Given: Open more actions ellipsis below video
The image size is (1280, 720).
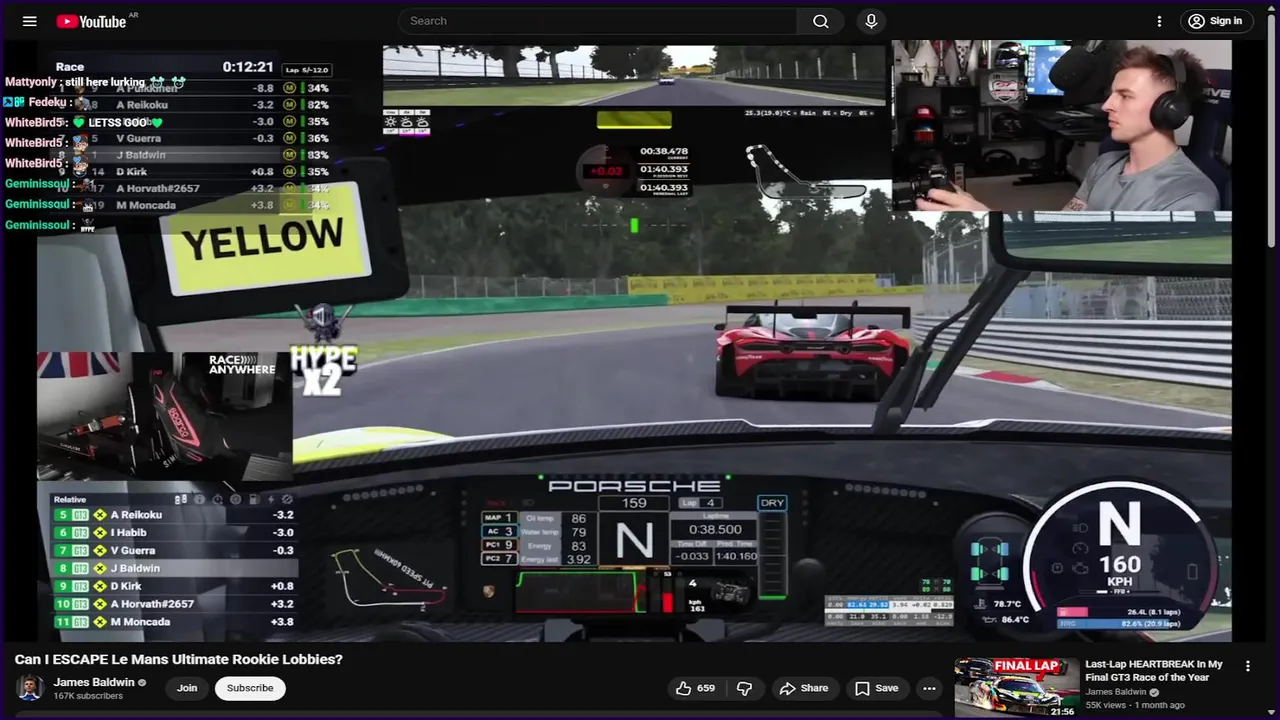Looking at the screenshot, I should point(929,688).
